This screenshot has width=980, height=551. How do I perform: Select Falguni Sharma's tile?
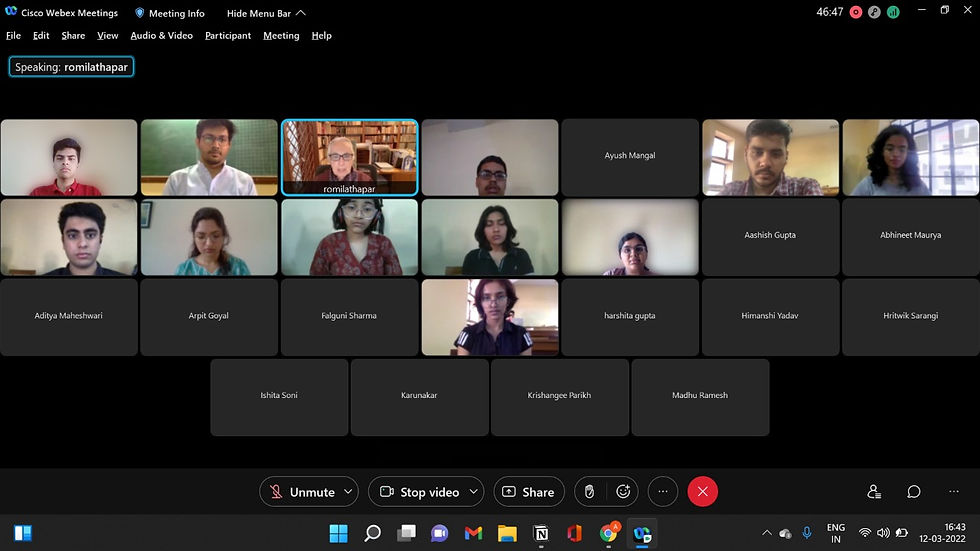(349, 317)
